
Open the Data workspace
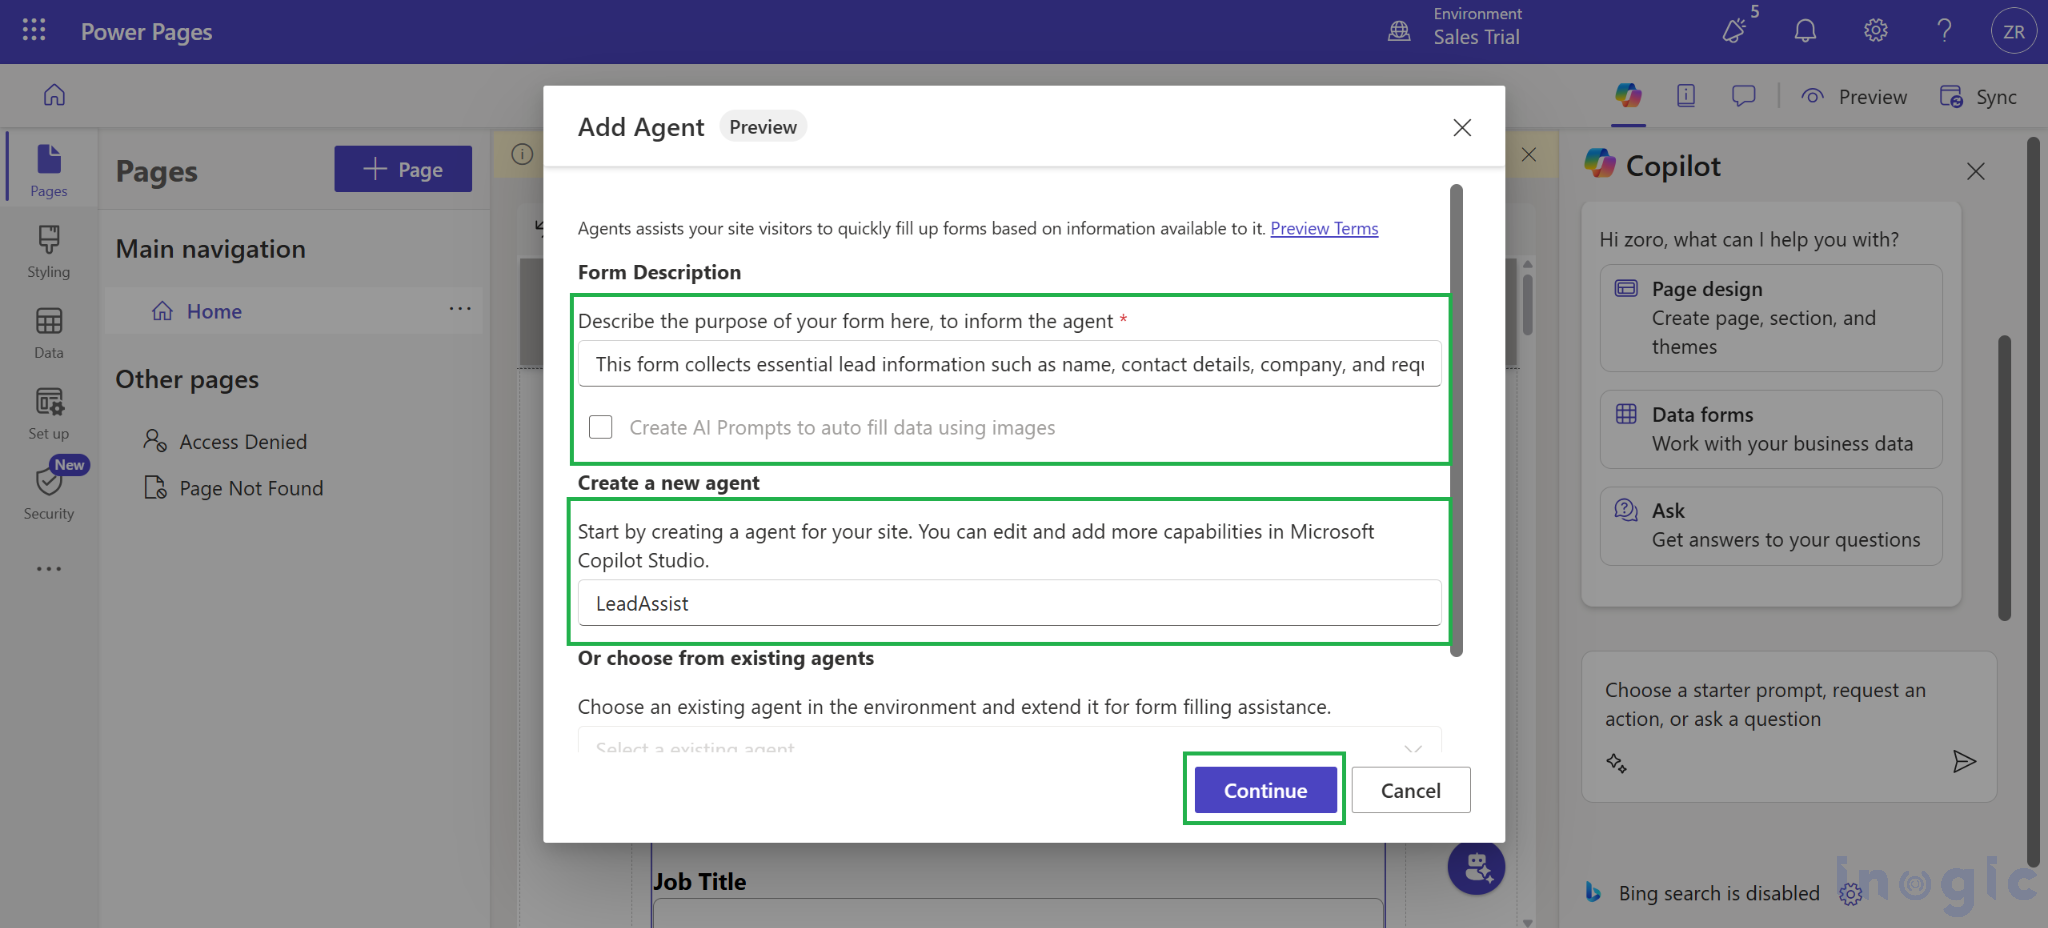click(48, 332)
